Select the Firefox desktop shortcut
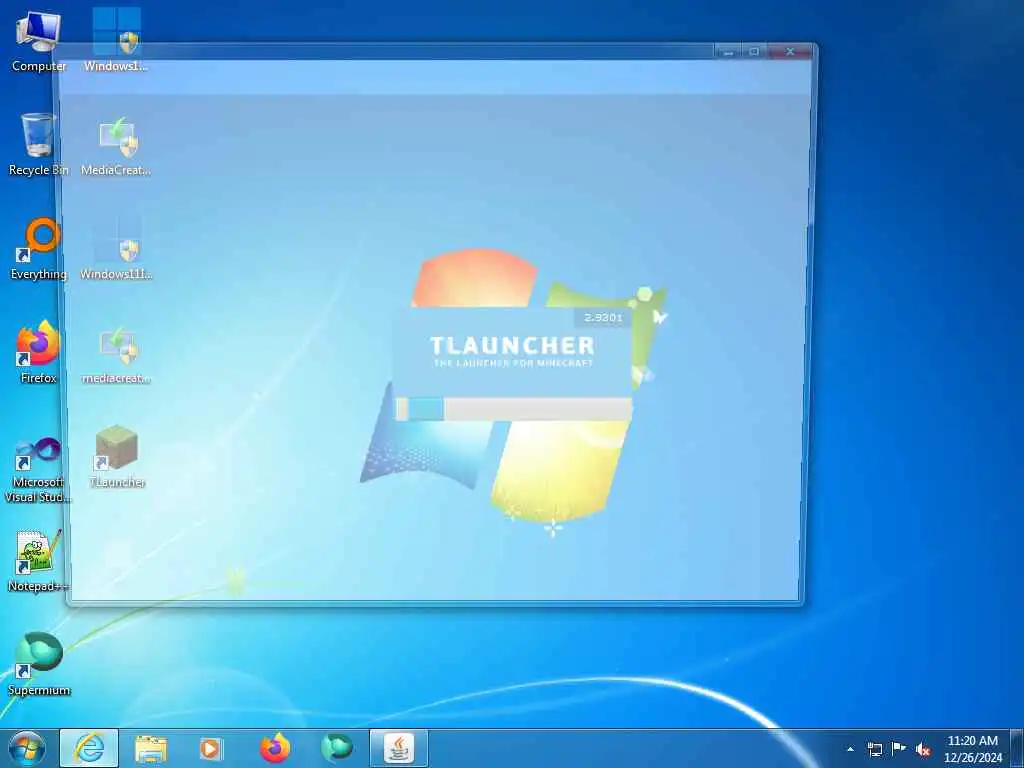 (x=38, y=353)
